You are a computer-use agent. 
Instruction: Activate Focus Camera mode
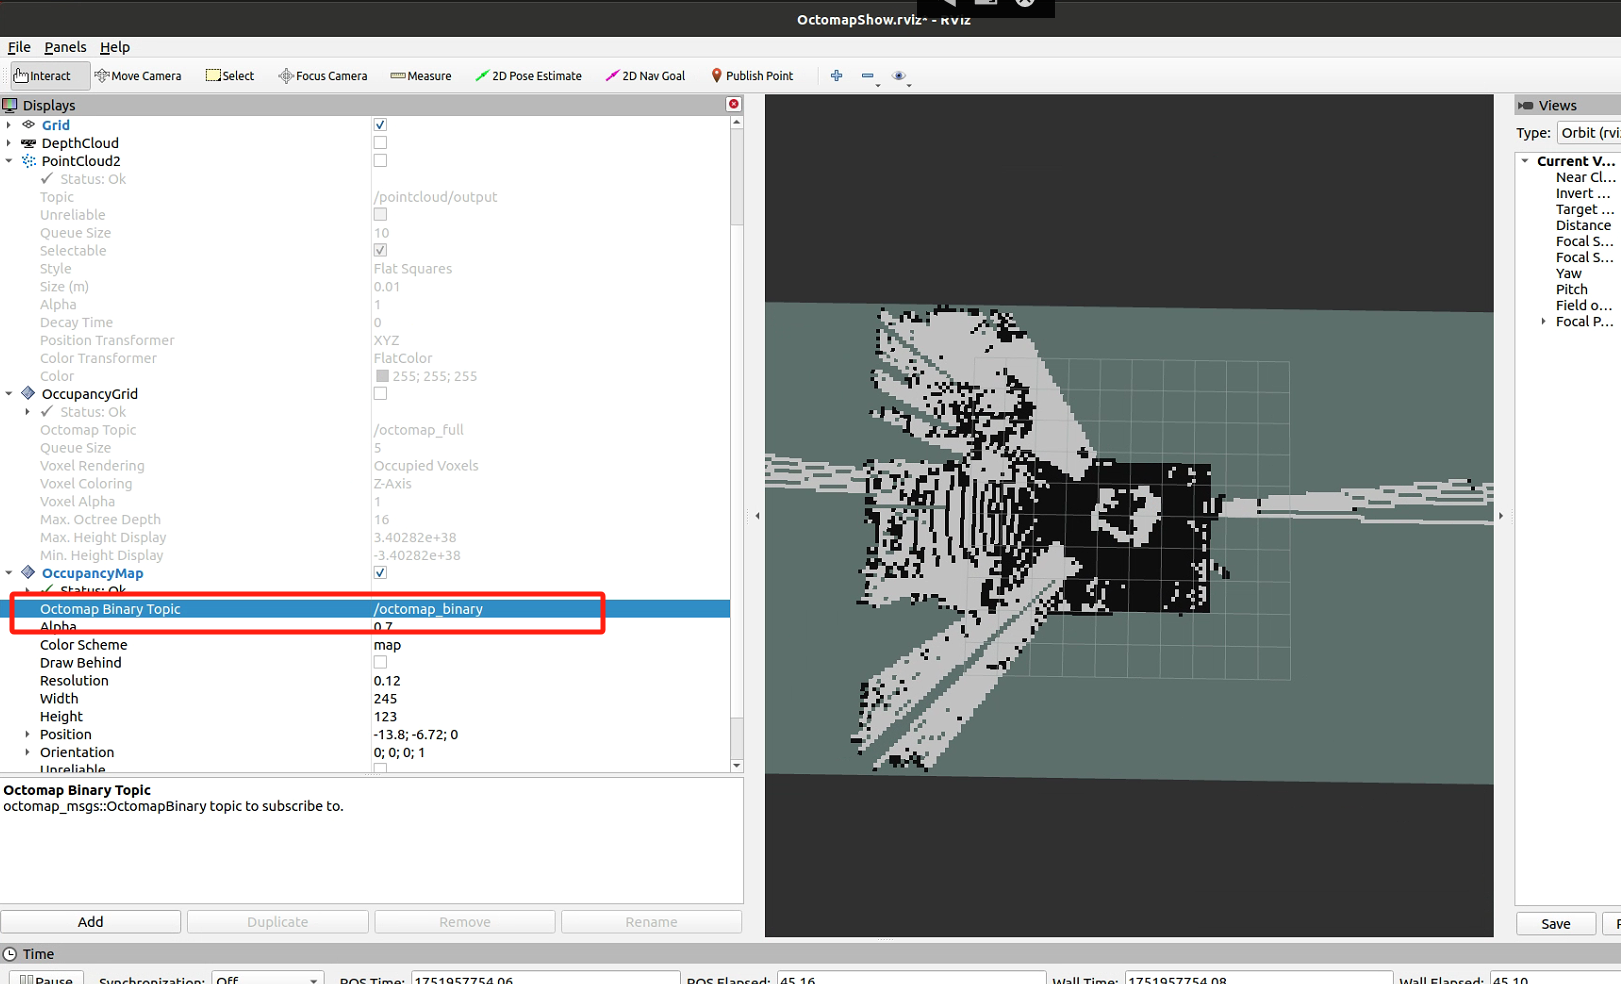pos(322,75)
